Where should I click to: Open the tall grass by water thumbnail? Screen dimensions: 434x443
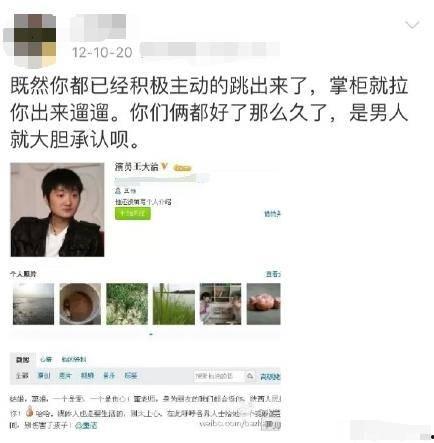(x=174, y=304)
